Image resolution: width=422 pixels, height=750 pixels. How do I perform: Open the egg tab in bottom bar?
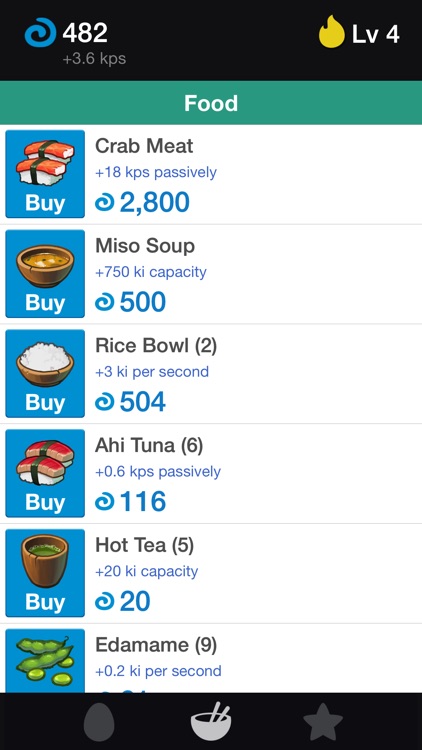[99, 721]
